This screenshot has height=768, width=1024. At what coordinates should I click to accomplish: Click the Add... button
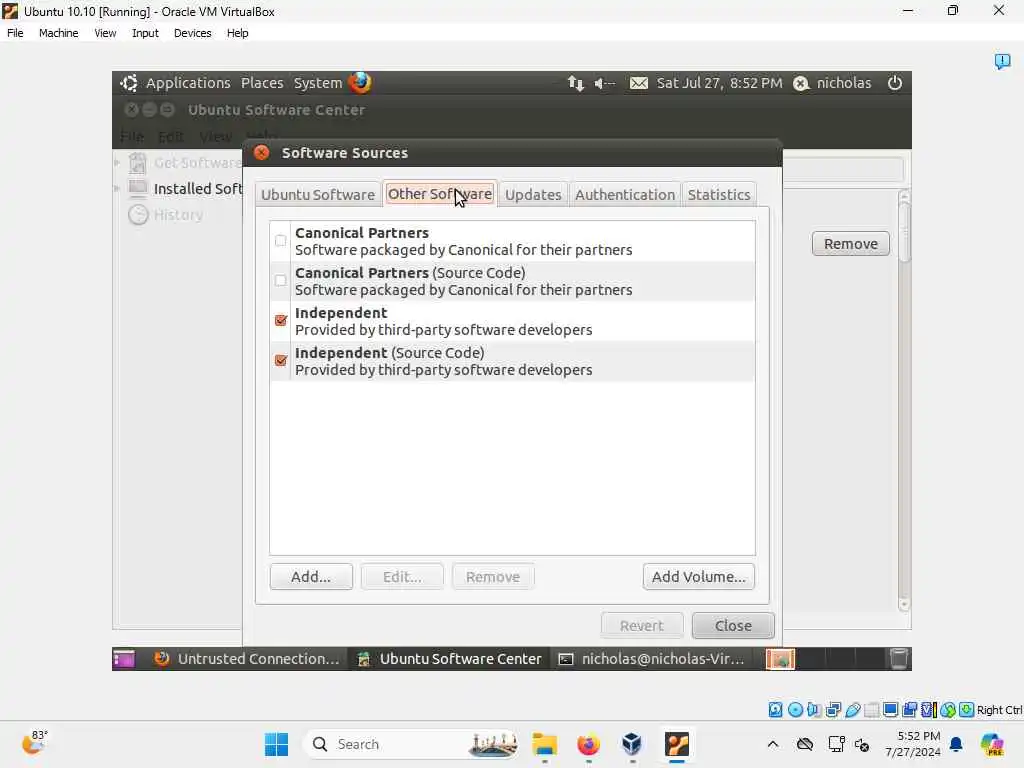311,577
